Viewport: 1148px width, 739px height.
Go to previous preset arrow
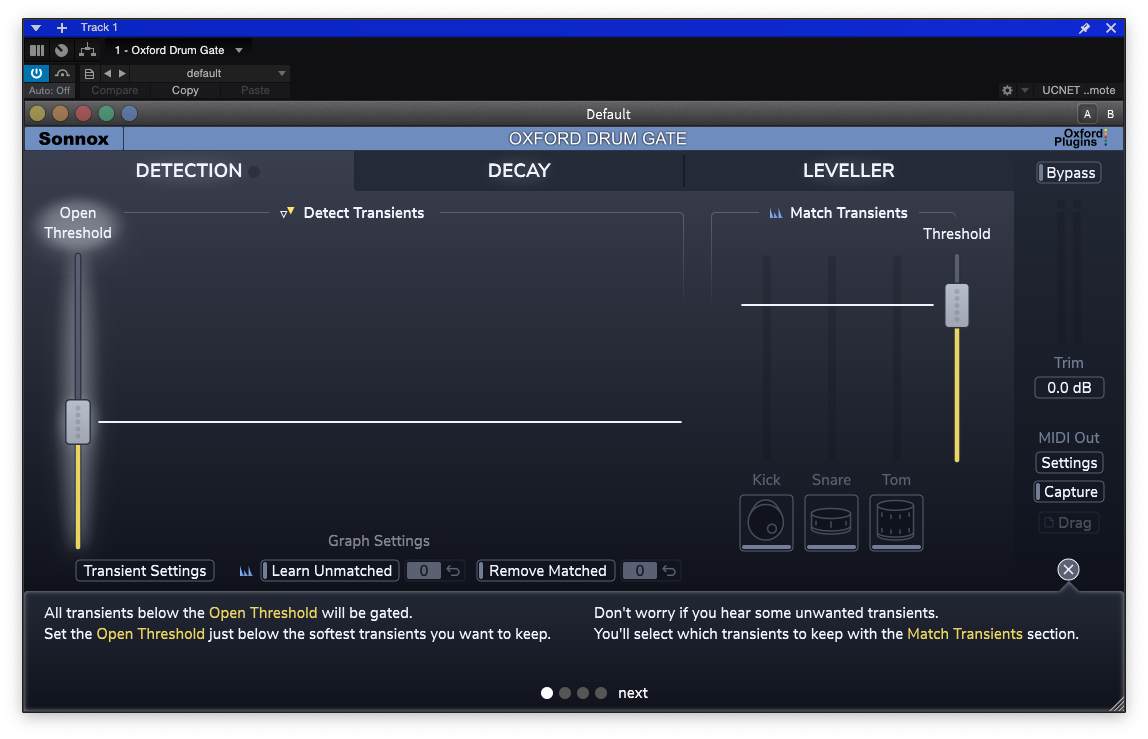pyautogui.click(x=108, y=73)
